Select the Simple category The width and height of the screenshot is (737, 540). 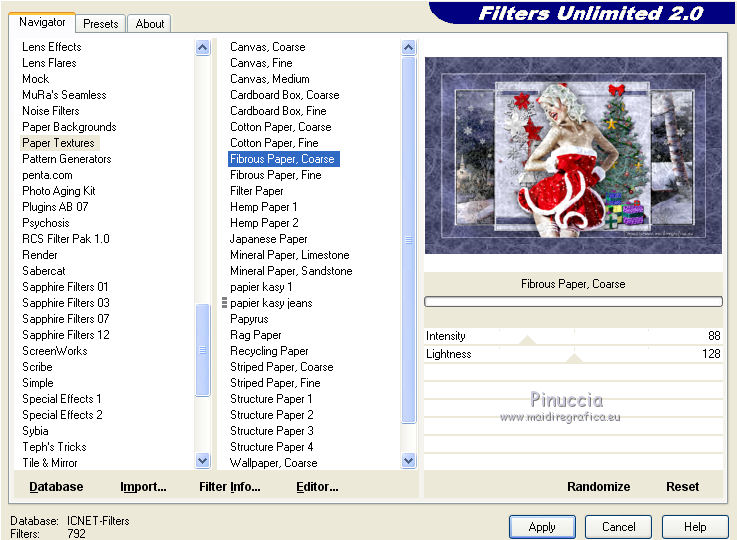click(x=38, y=383)
